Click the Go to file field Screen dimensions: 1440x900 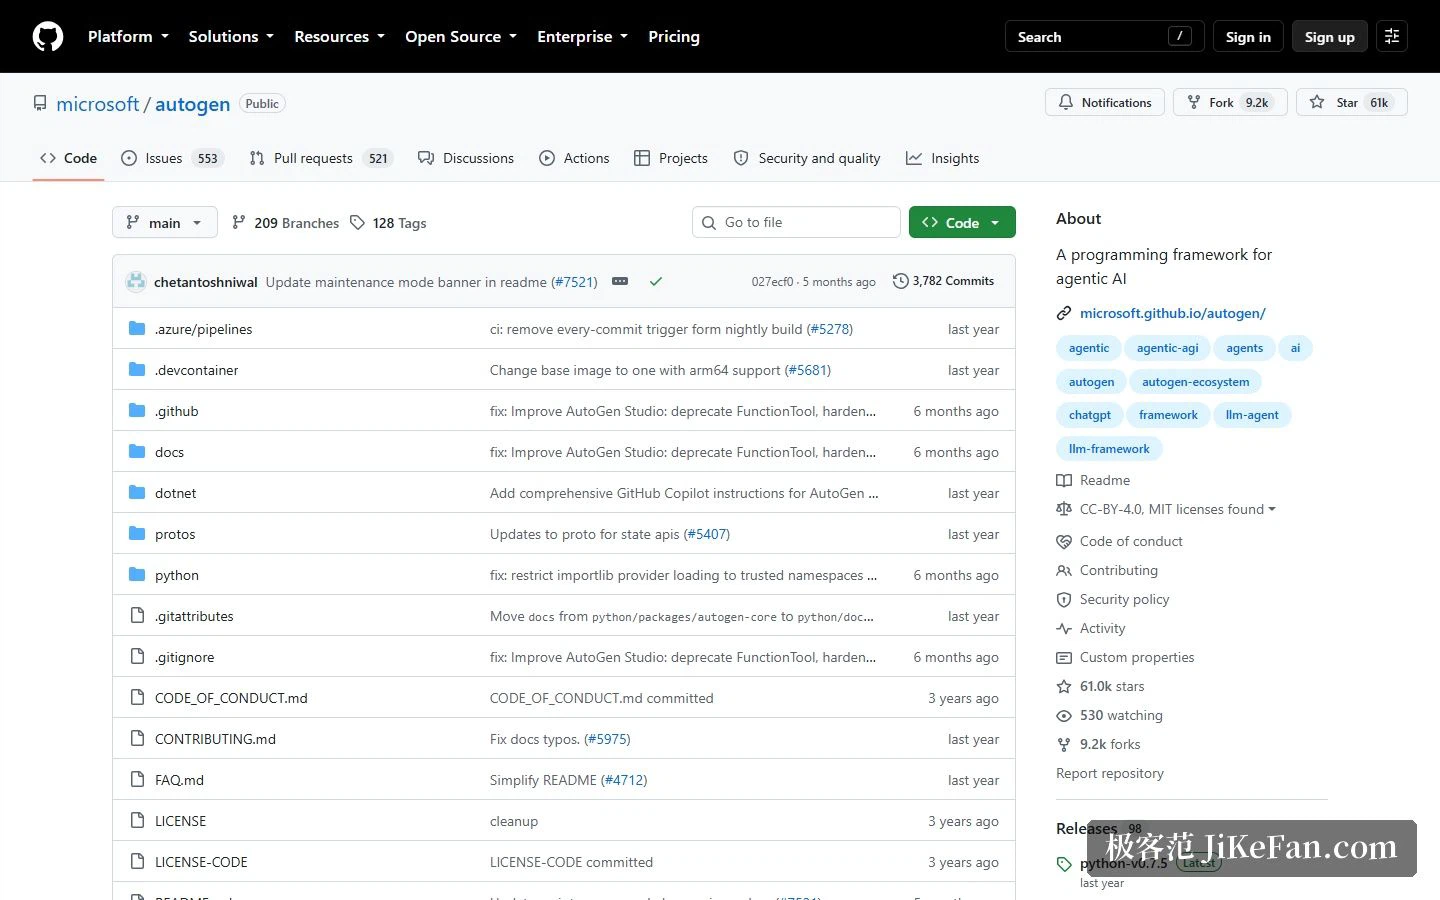pyautogui.click(x=796, y=223)
